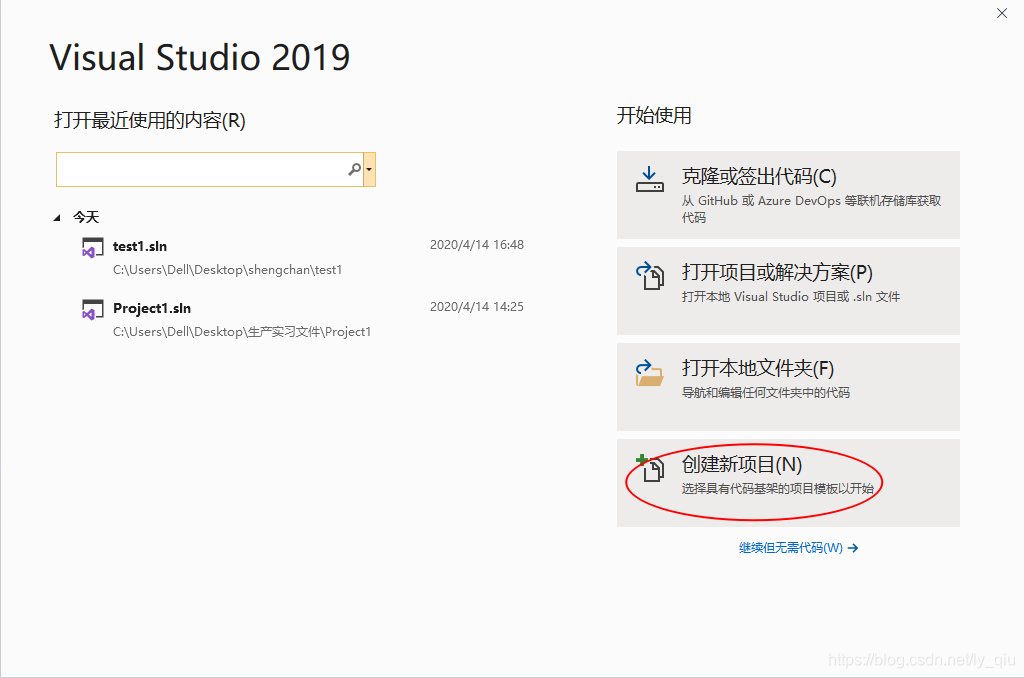Select 打开项目或解决方案(P) option
The height and width of the screenshot is (678, 1024).
click(788, 291)
